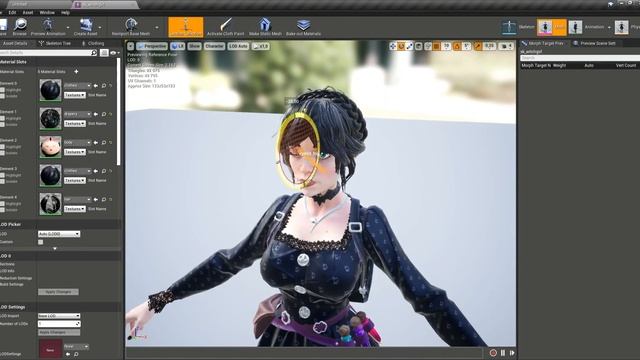Screen dimensions: 640x360
Task: Open Element 0 material dropdown
Action: coord(78,86)
